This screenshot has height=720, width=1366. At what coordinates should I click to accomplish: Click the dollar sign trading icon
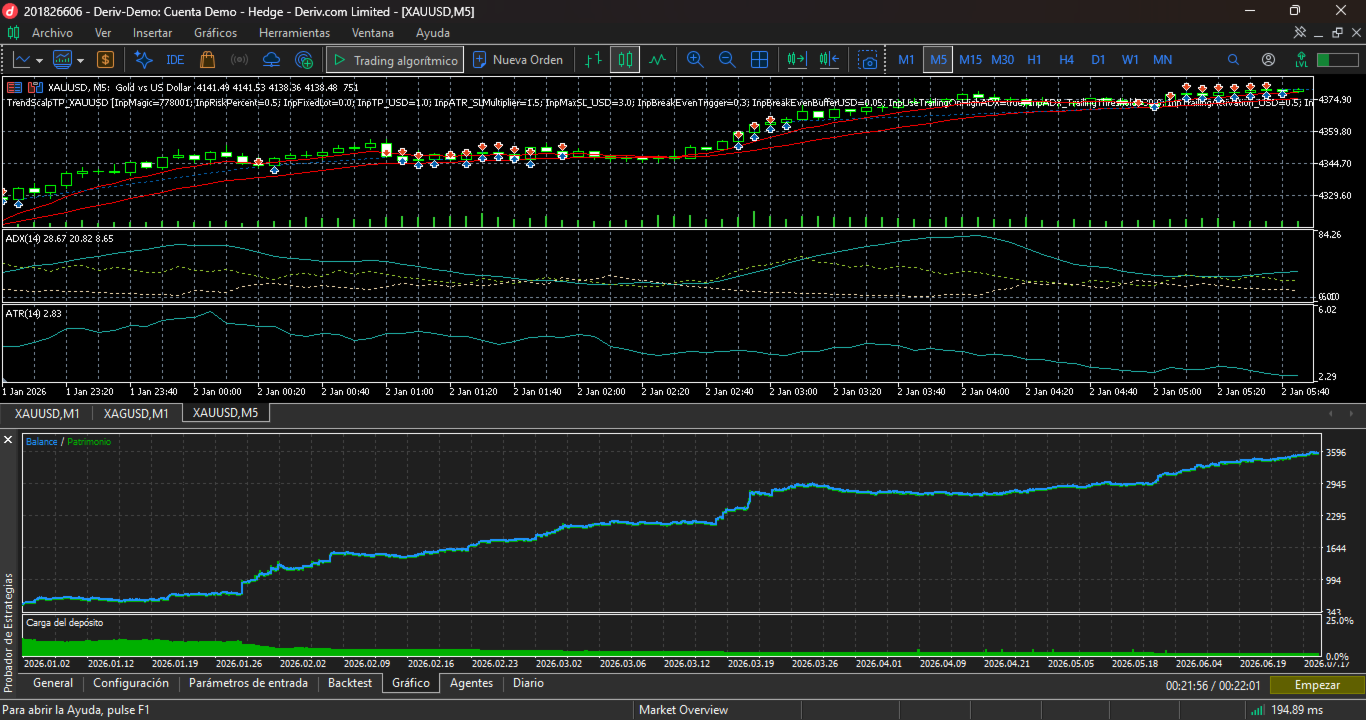coord(105,60)
